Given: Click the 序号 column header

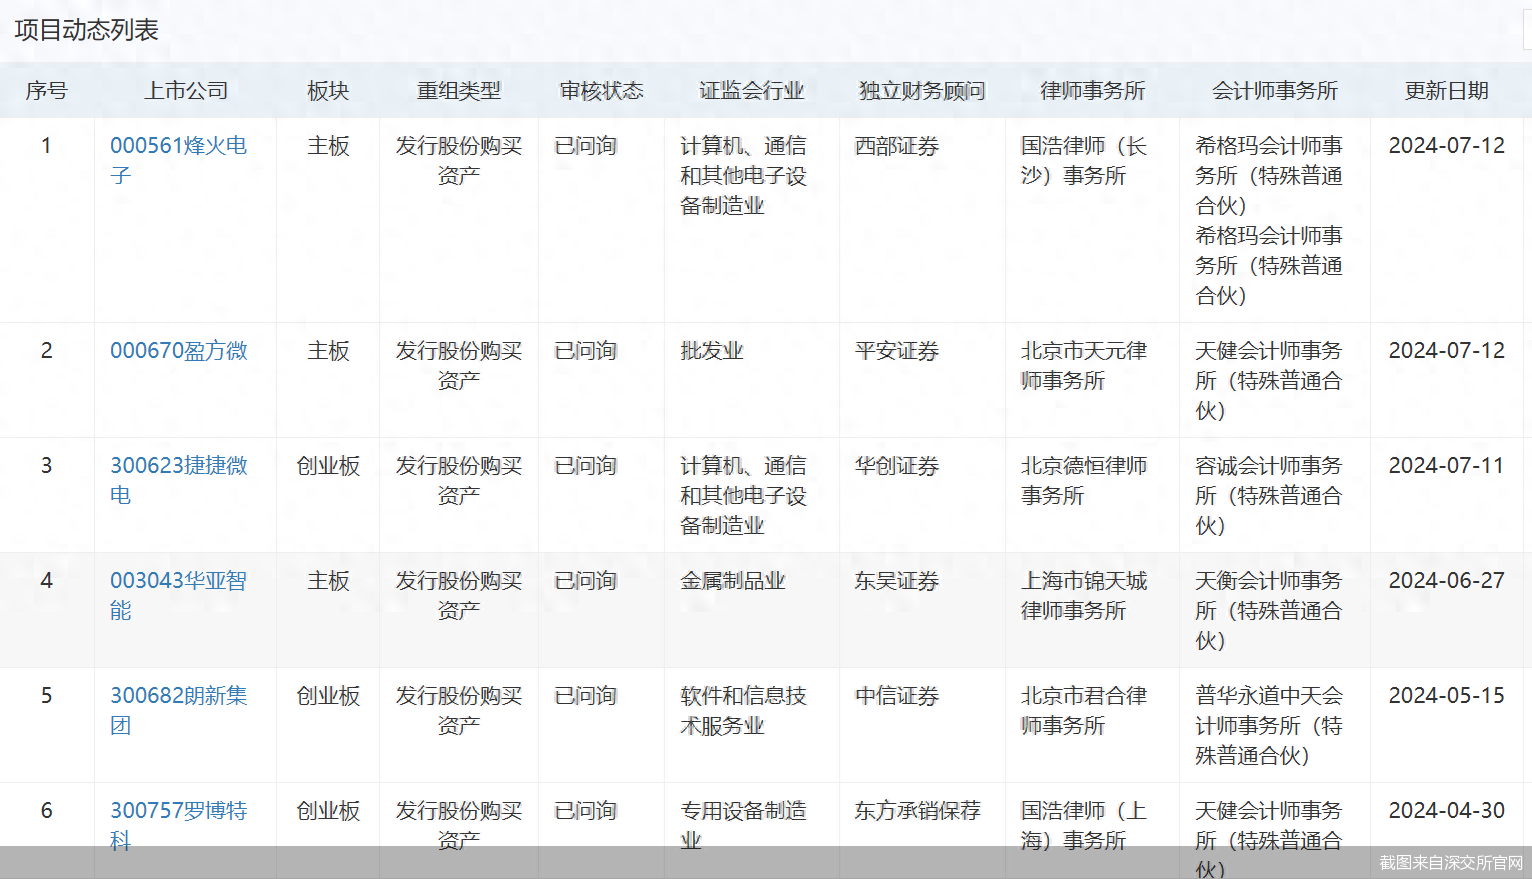Looking at the screenshot, I should (46, 91).
